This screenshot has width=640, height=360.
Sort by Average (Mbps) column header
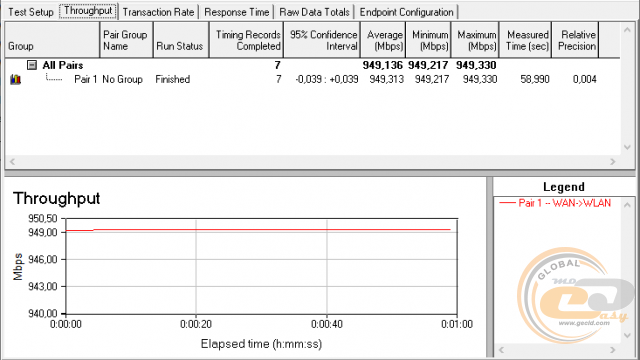(x=383, y=40)
